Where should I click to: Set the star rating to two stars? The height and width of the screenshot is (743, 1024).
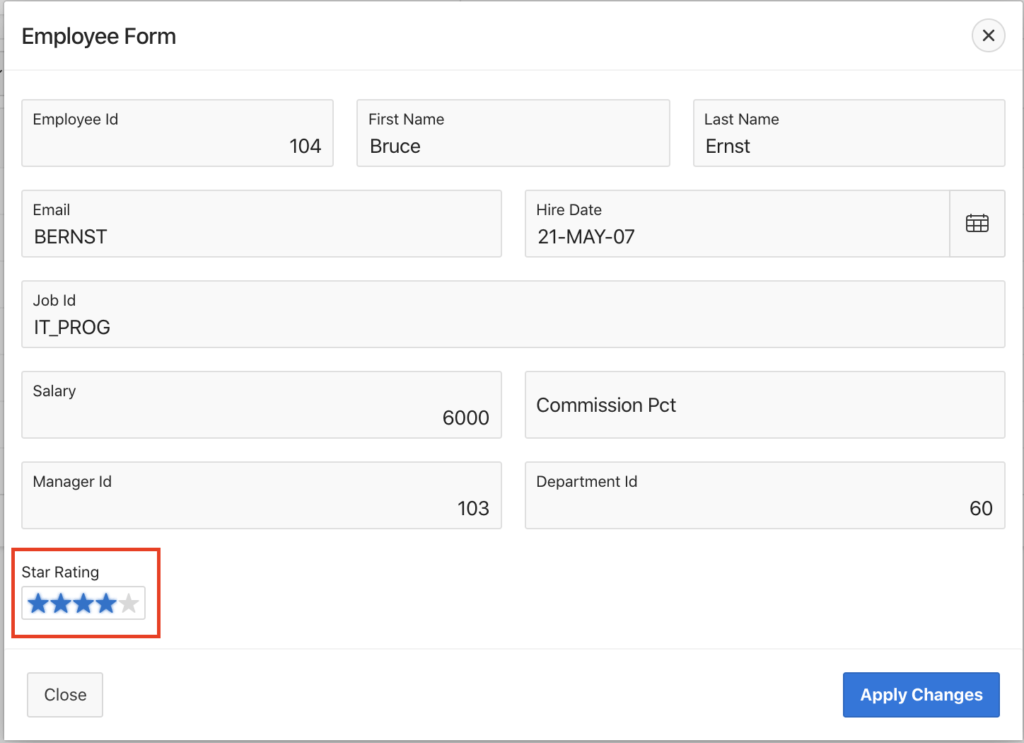(61, 603)
